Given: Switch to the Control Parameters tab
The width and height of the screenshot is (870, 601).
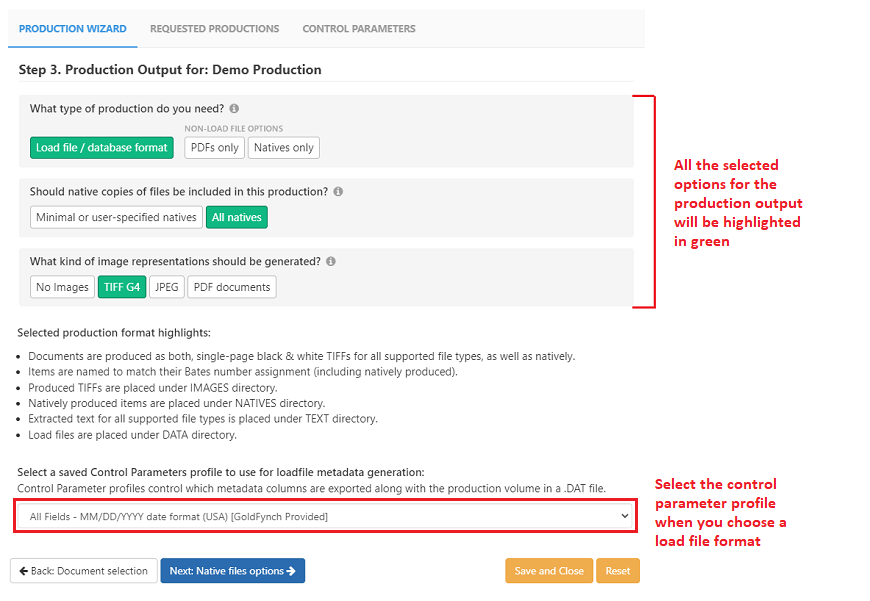Looking at the screenshot, I should pyautogui.click(x=358, y=29).
